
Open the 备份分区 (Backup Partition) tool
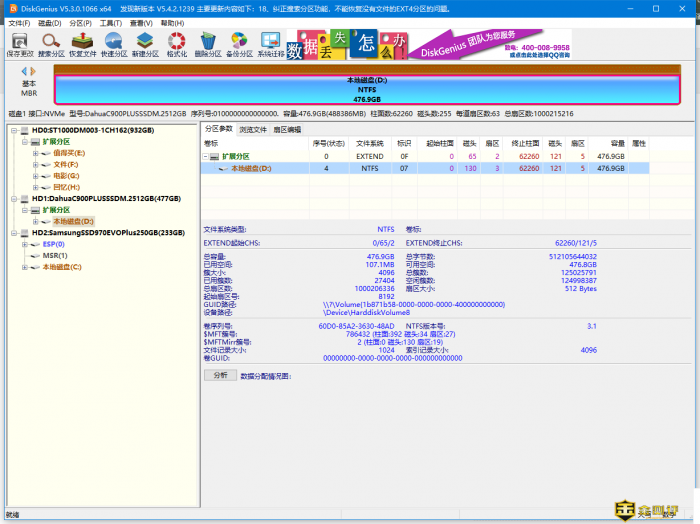[239, 42]
